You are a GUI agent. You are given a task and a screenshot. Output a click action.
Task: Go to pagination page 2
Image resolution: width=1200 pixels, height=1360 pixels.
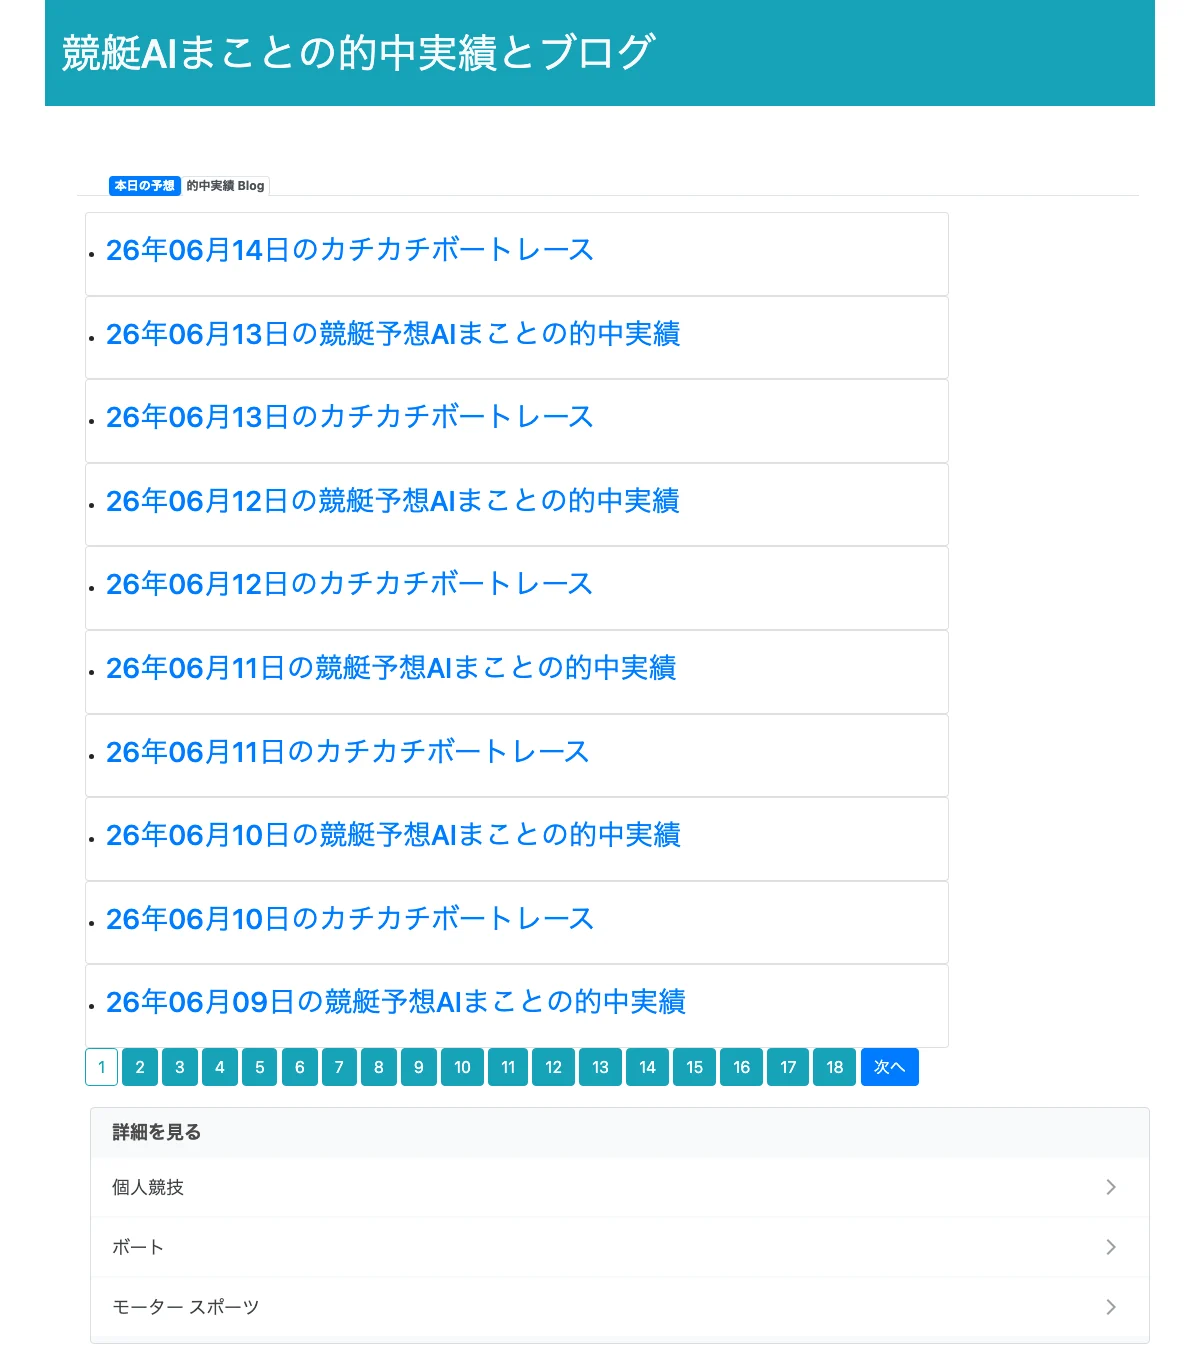(140, 1067)
